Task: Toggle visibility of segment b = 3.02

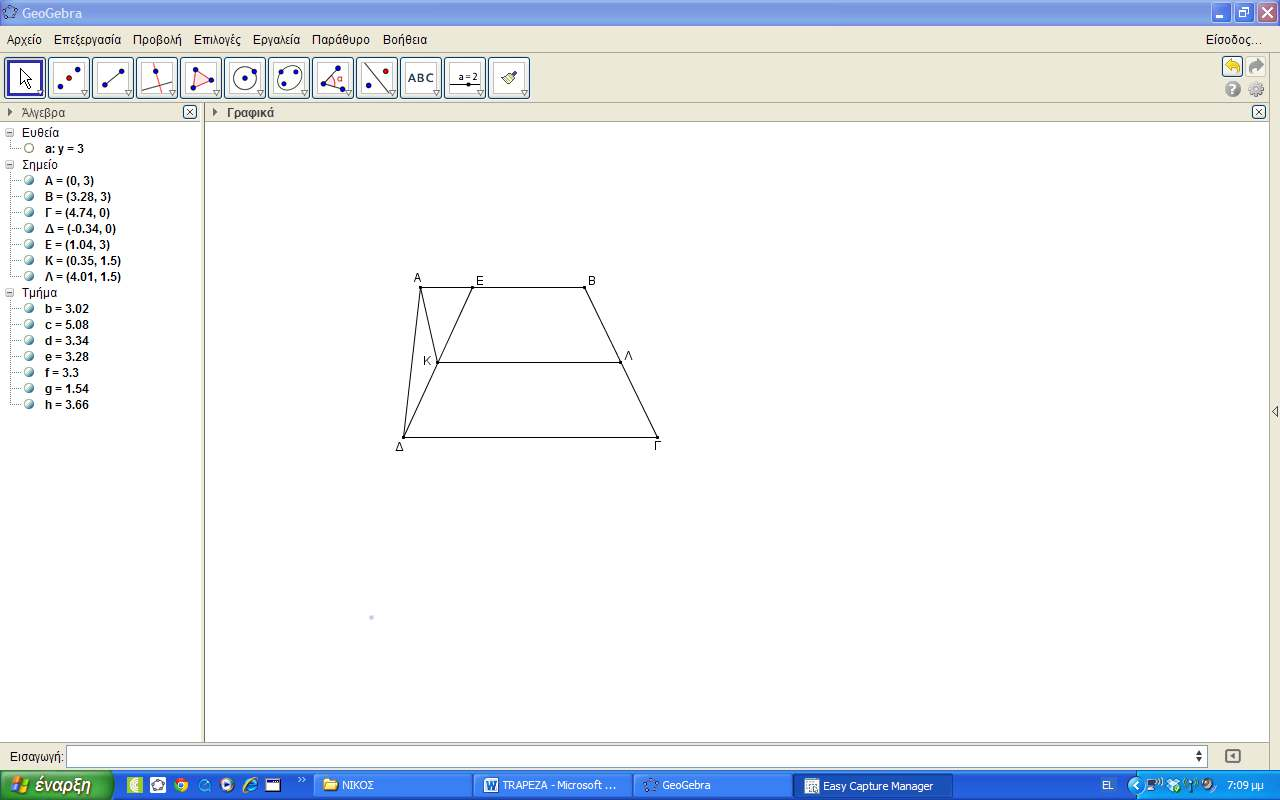Action: pos(29,308)
